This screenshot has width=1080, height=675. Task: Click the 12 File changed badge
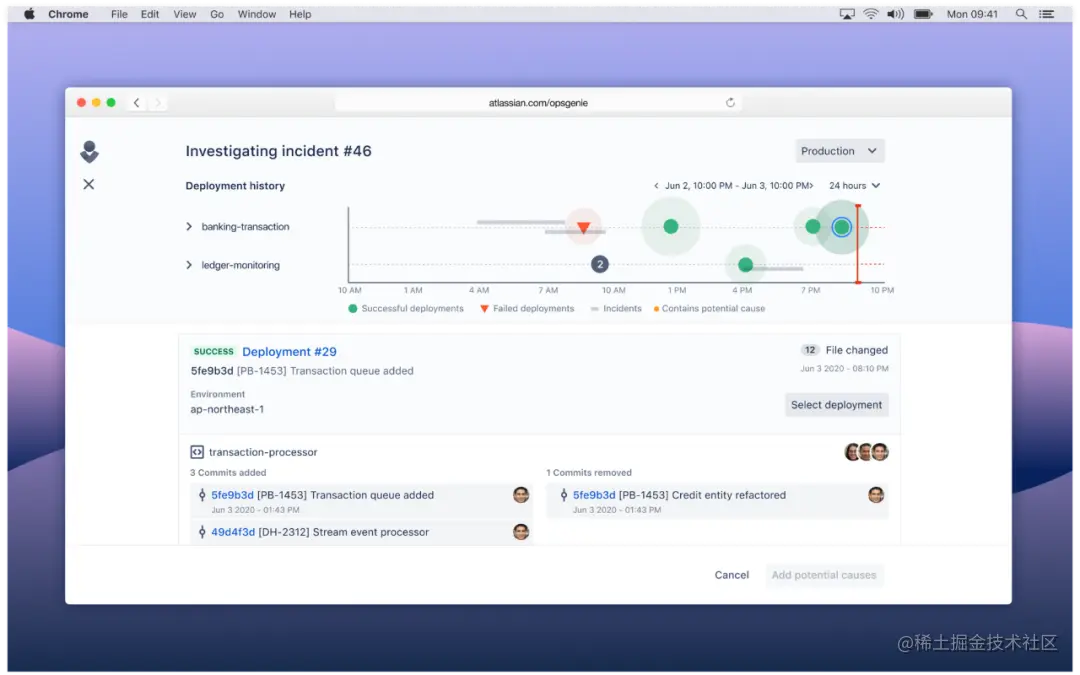pyautogui.click(x=810, y=350)
